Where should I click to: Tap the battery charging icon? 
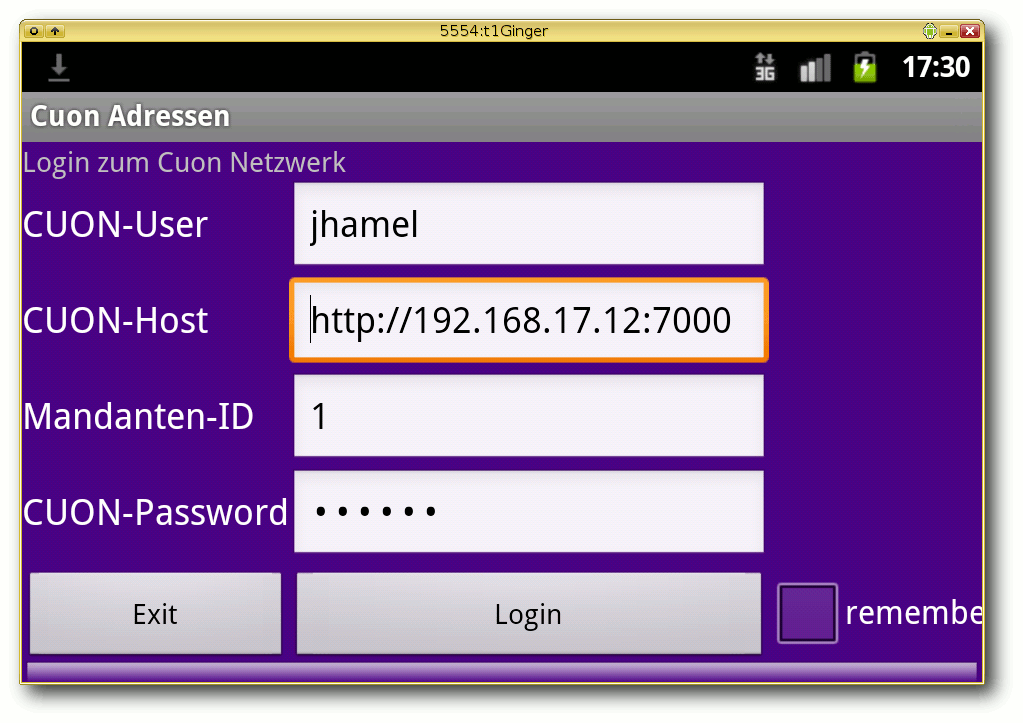864,67
